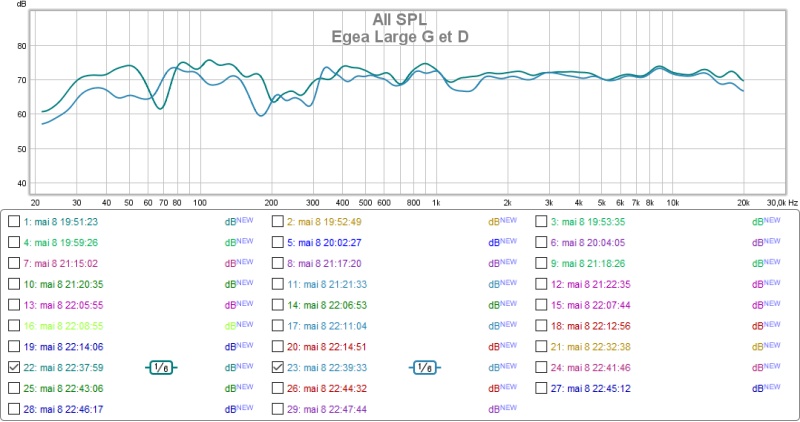Activate checkbox for 27: mai 8 22:45:12
This screenshot has height=422, width=800.
point(541,388)
